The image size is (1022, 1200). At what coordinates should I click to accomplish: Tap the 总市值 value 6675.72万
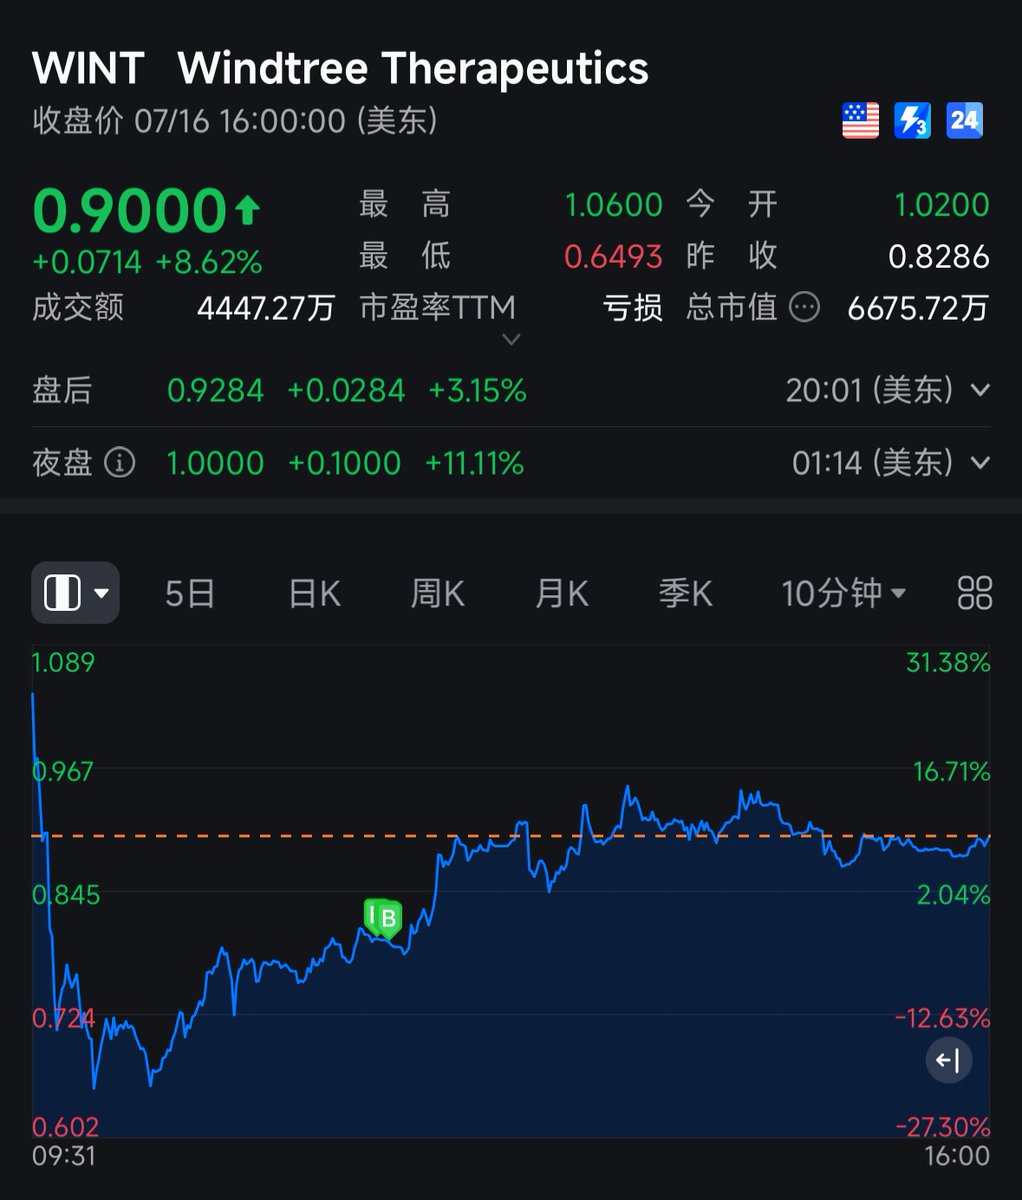pos(919,308)
